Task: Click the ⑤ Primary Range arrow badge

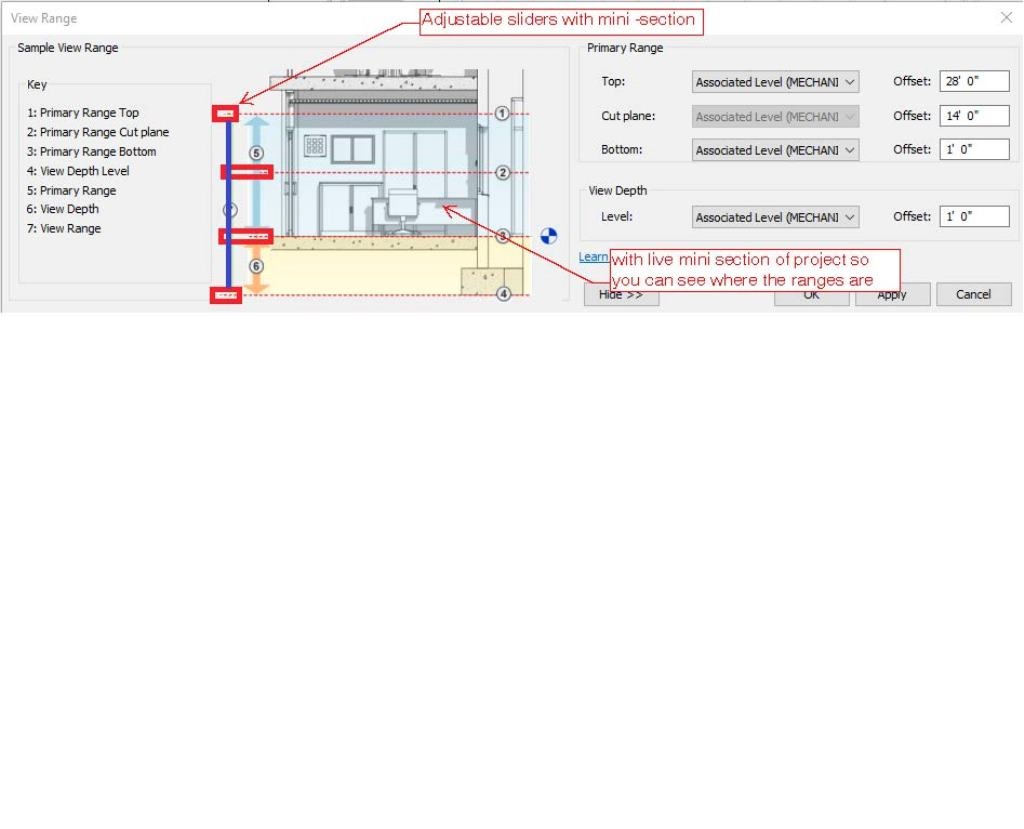Action: coord(256,152)
